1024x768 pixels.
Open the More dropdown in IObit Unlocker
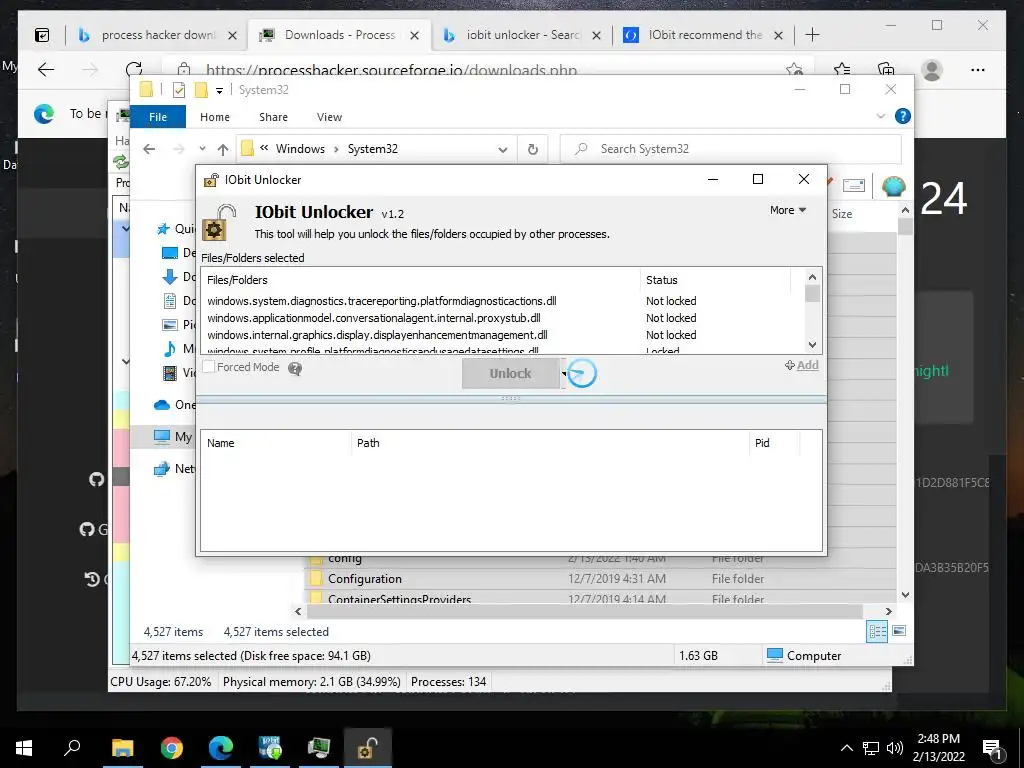coord(788,210)
